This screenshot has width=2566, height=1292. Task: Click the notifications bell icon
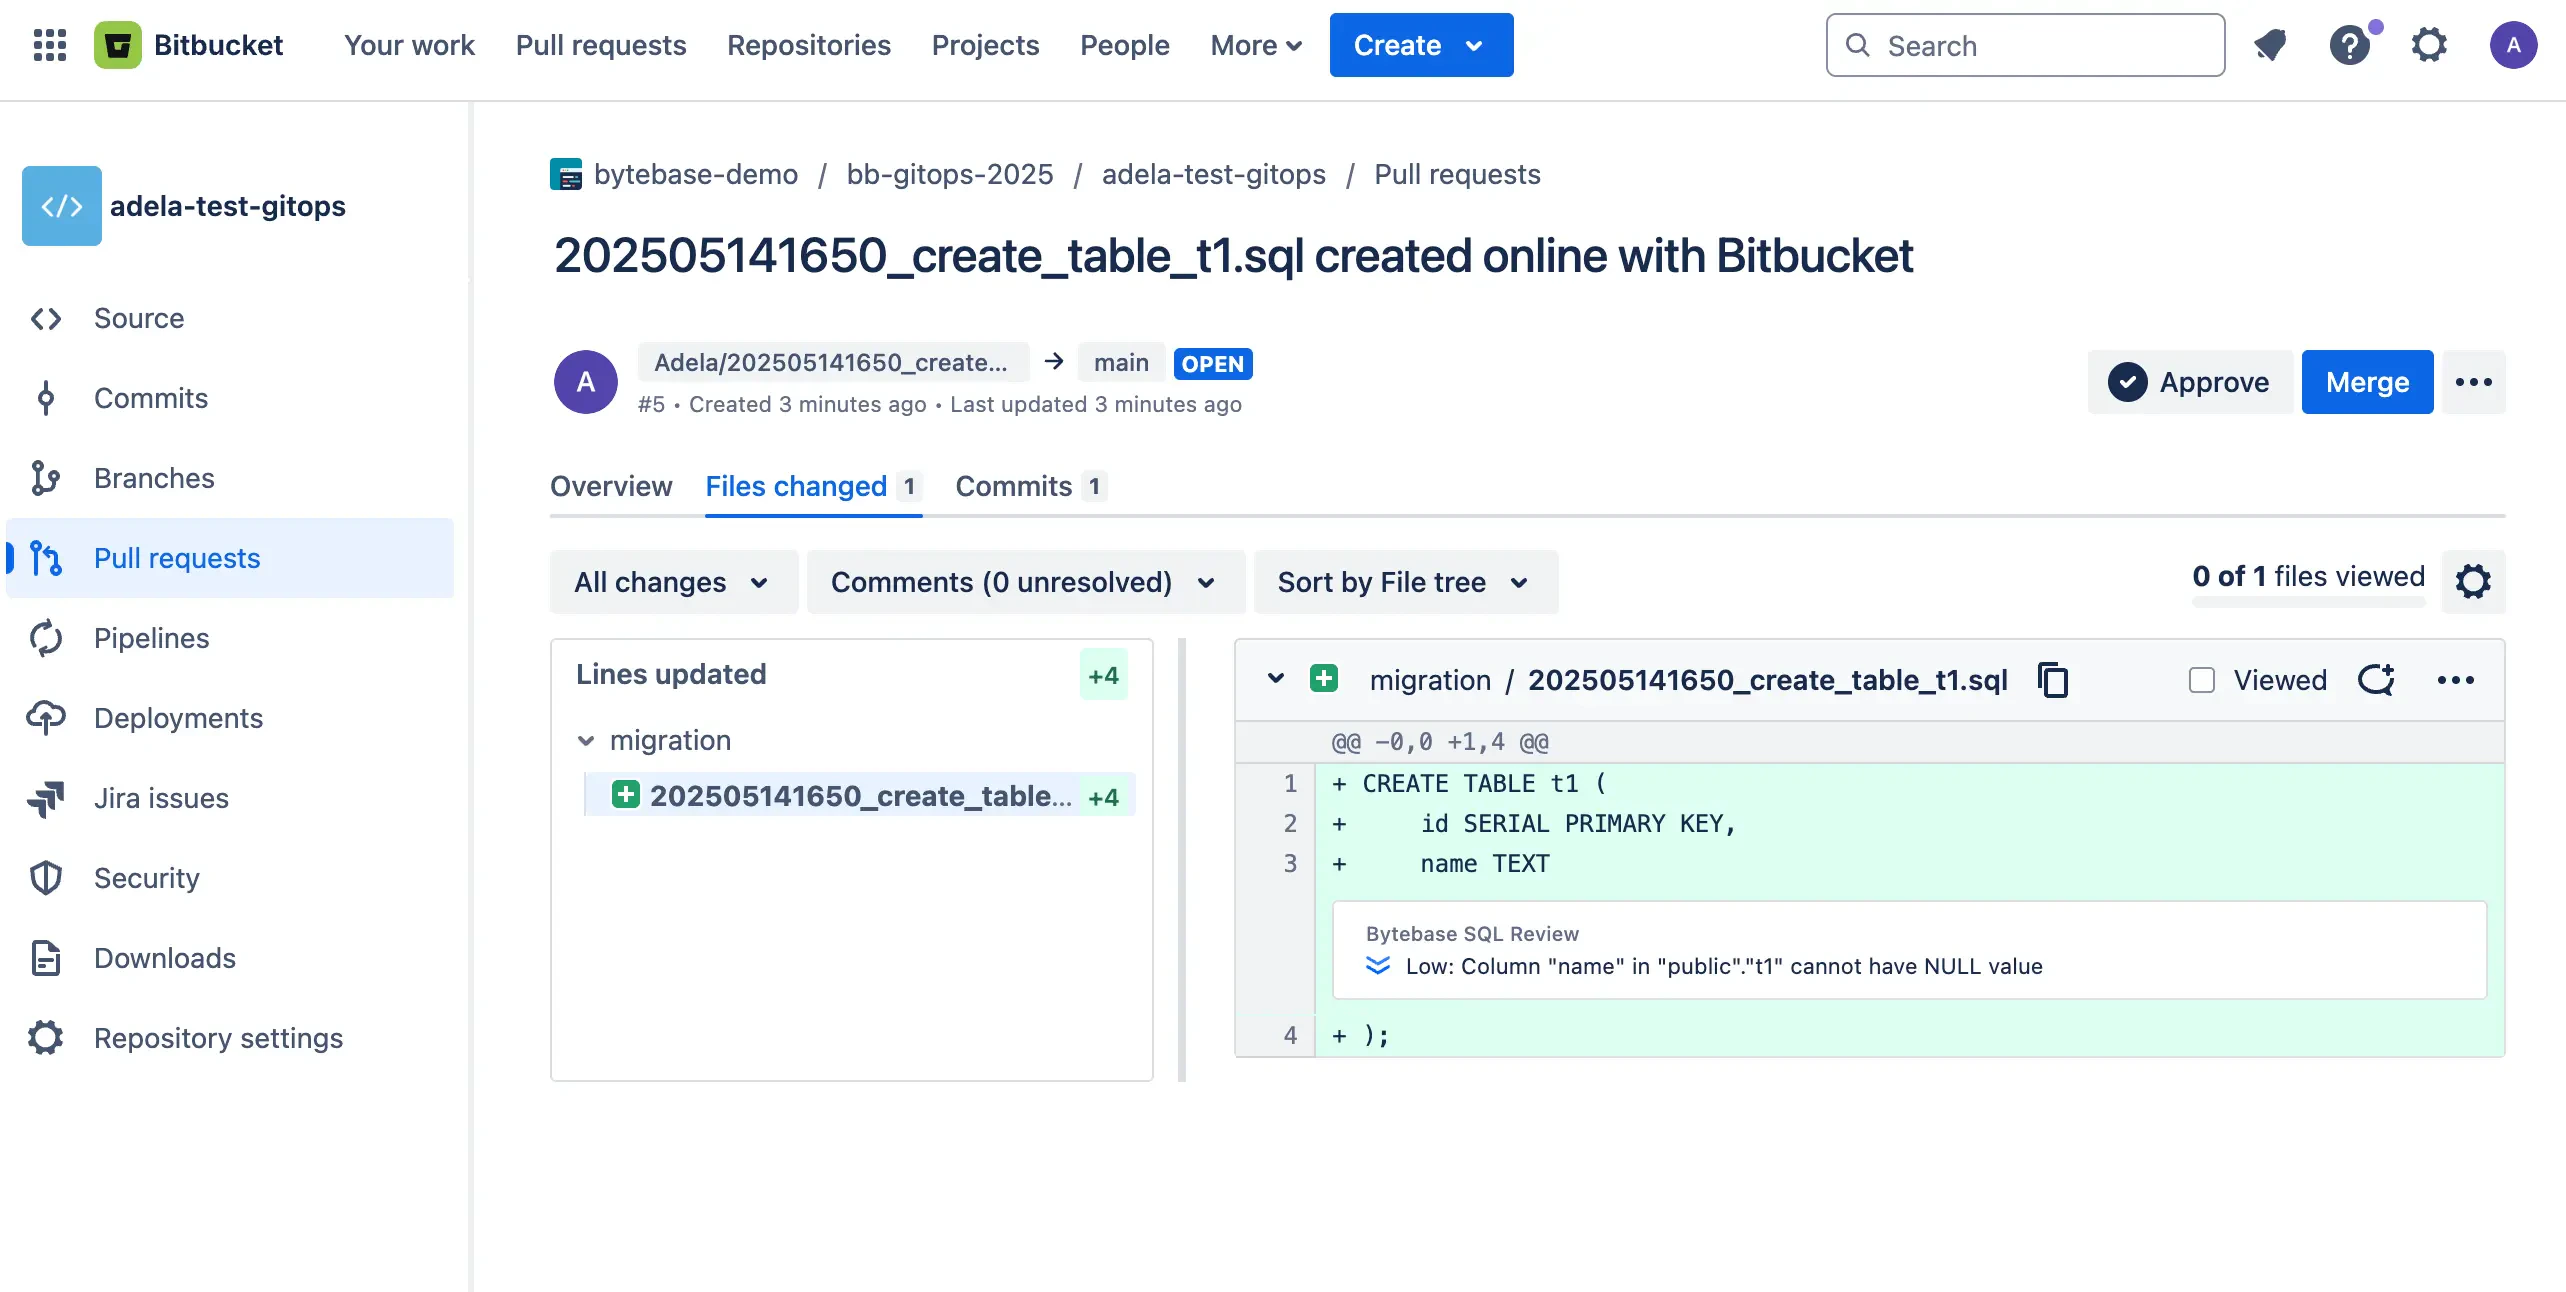[2270, 45]
